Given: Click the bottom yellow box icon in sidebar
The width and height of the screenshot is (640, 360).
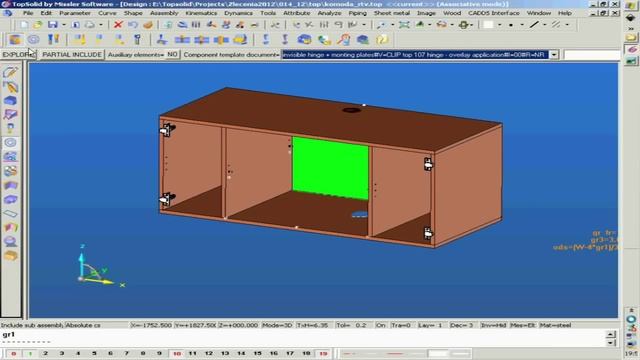Looking at the screenshot, I should pyautogui.click(x=10, y=256).
